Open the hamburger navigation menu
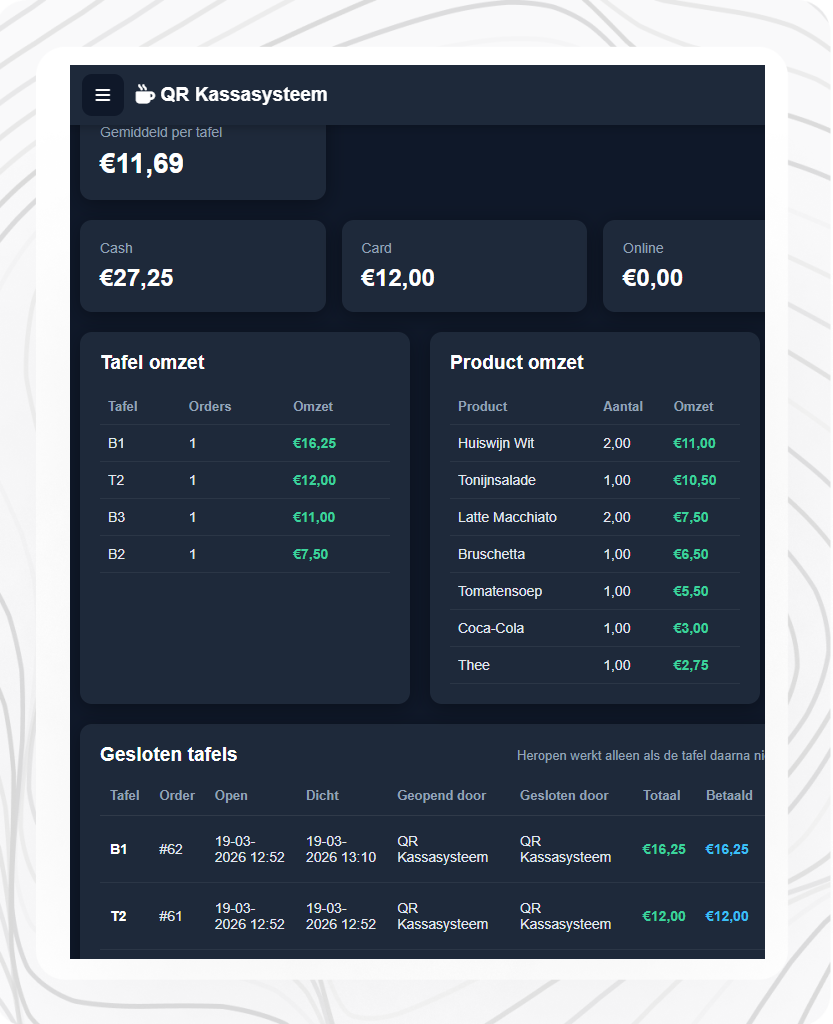The width and height of the screenshot is (833, 1024). [103, 95]
